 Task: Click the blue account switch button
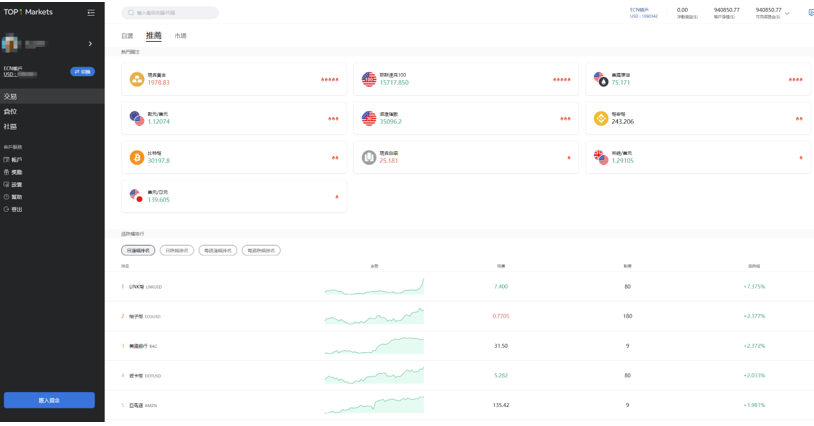tap(82, 72)
